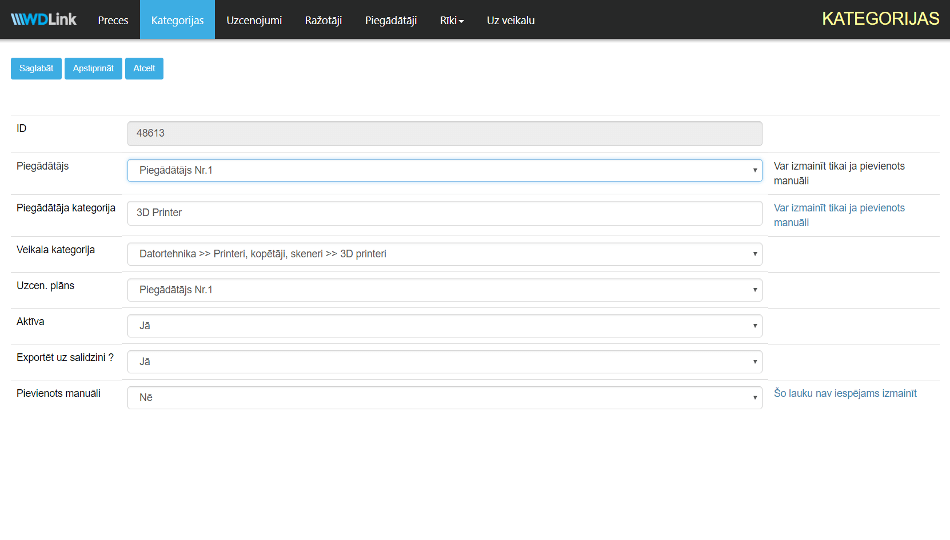
Task: Cancel with the Atcelt button
Action: coord(144,68)
